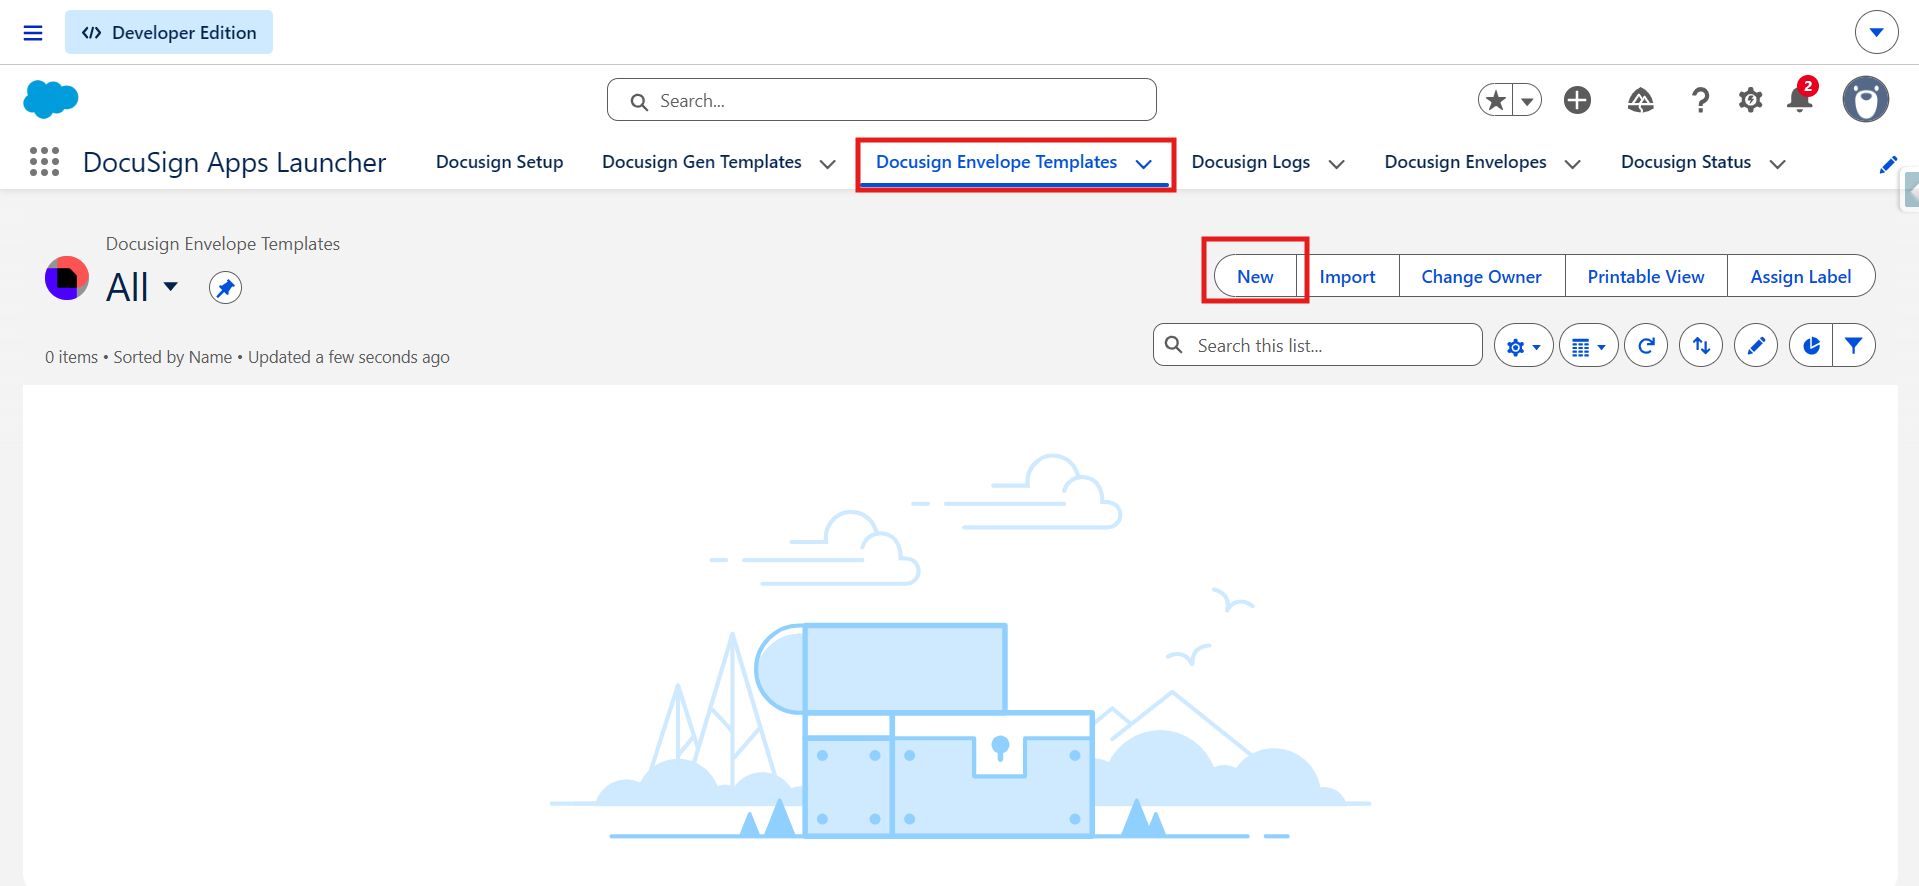Open the Notifications bell
Viewport: 1919px width, 886px height.
1800,98
